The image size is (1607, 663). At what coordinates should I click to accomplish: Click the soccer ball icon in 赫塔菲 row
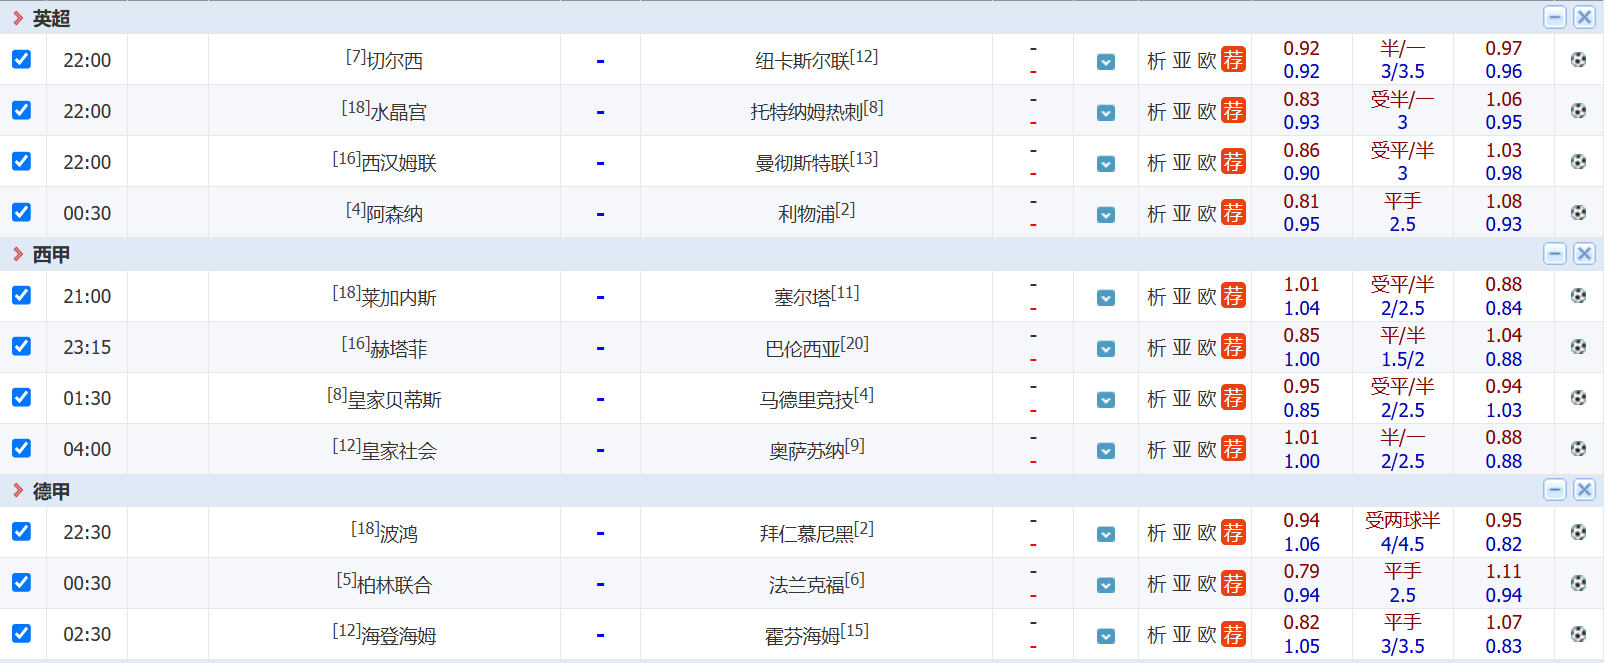pos(1578,347)
